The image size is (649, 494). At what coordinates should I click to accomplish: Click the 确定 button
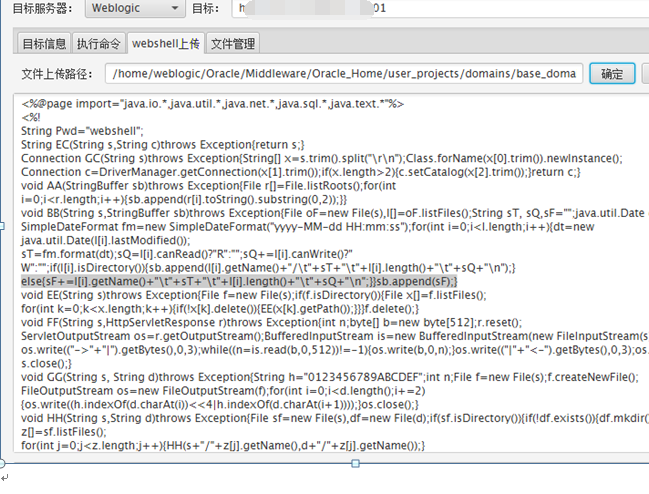[612, 74]
